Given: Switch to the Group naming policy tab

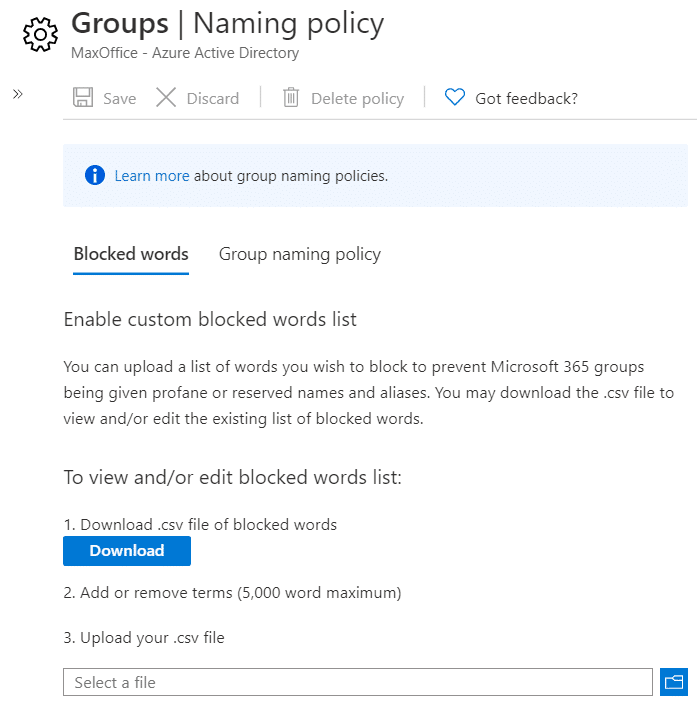Looking at the screenshot, I should tap(300, 254).
